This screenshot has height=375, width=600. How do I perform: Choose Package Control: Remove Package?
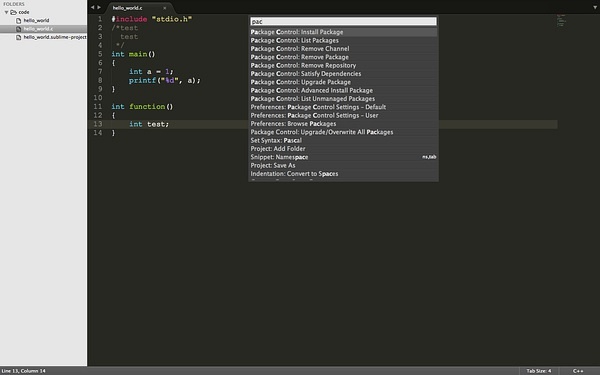coord(343,57)
